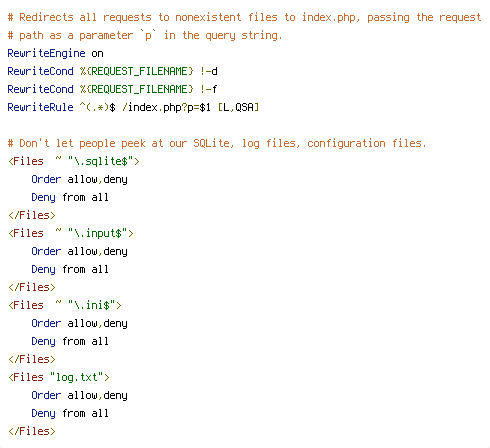Click the comment about SQLite and log files
The width and height of the screenshot is (490, 448).
[x=217, y=143]
